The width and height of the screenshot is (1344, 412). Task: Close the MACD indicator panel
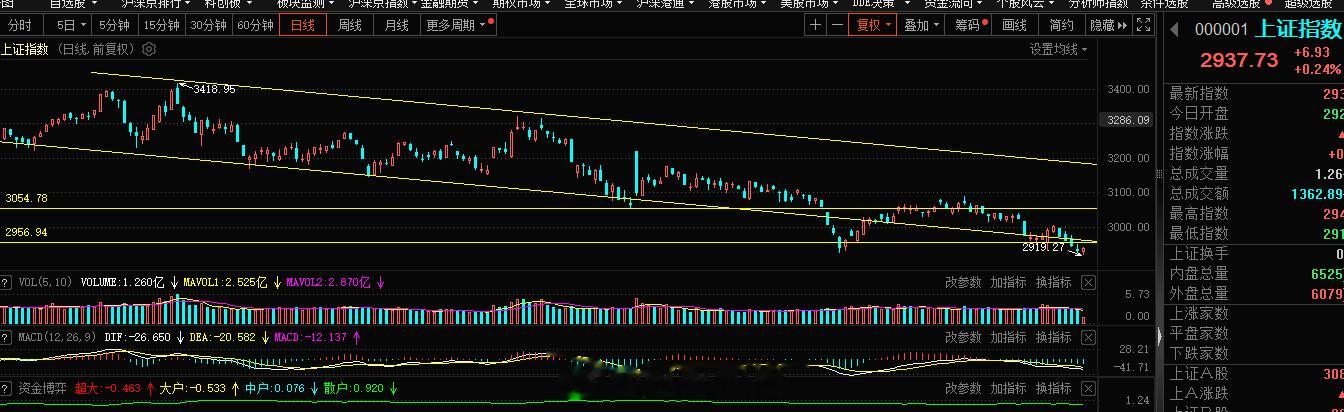pyautogui.click(x=1088, y=338)
